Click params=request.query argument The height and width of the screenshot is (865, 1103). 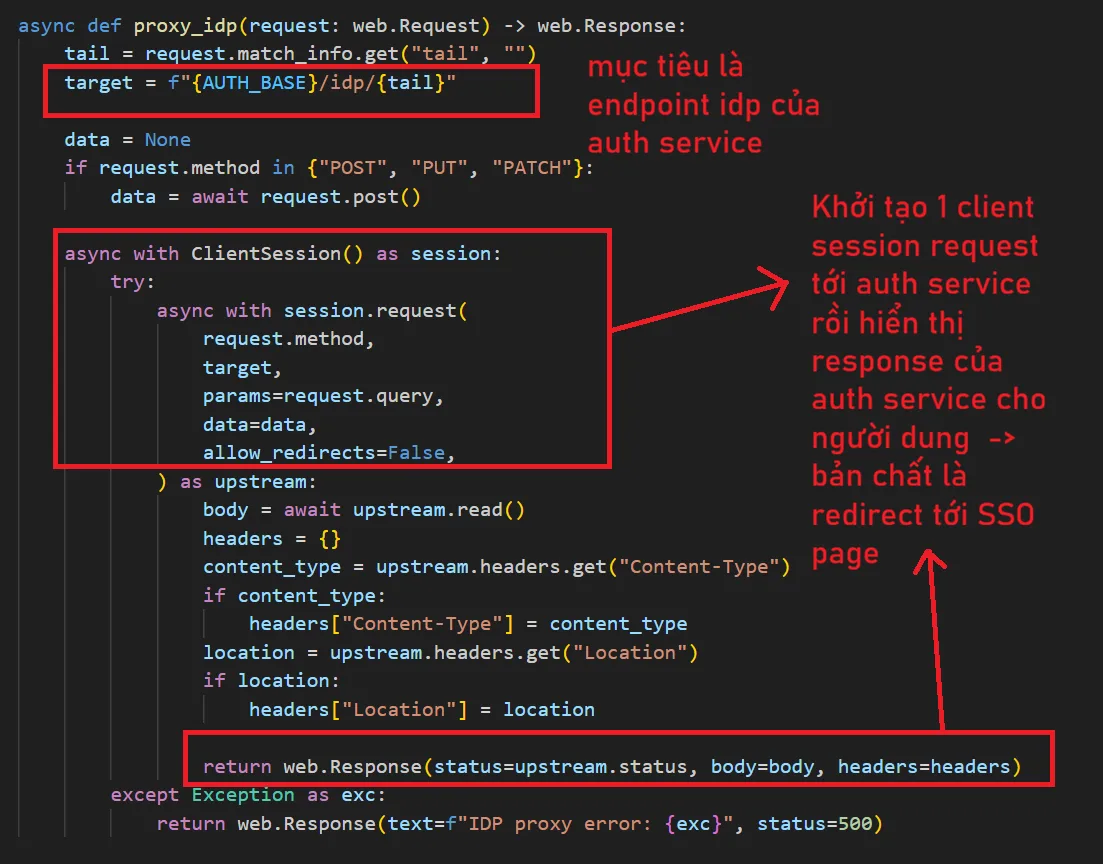tap(324, 397)
